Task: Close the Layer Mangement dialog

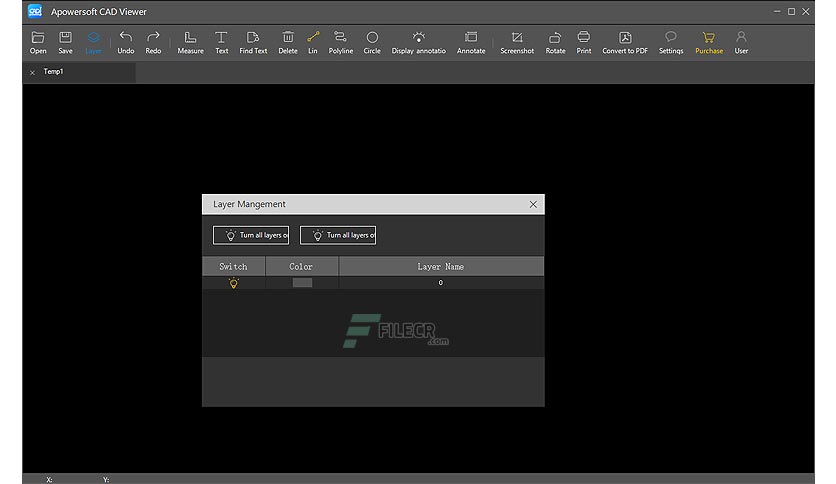Action: (533, 204)
